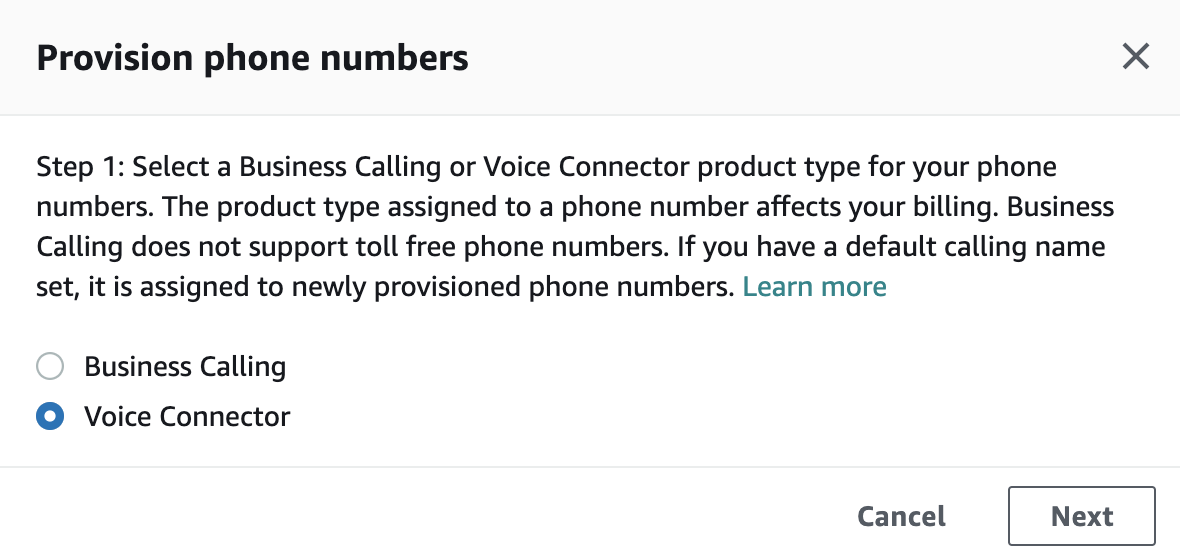Cancel the phone number provisioning
Image resolution: width=1180 pixels, height=550 pixels.
[902, 516]
